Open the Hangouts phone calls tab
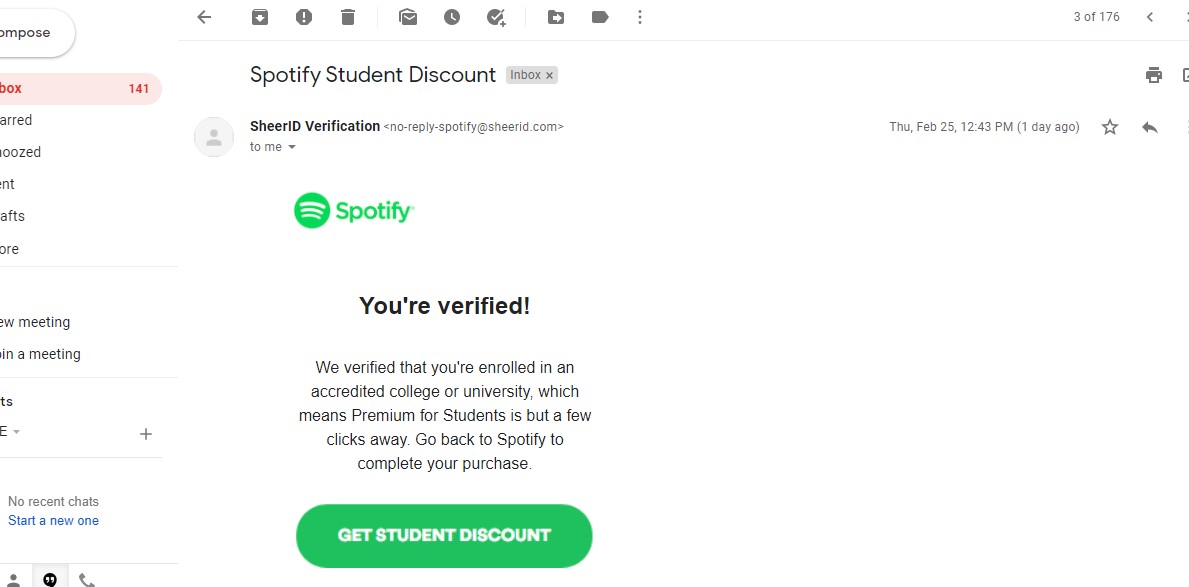The image size is (1189, 587). coord(87,578)
